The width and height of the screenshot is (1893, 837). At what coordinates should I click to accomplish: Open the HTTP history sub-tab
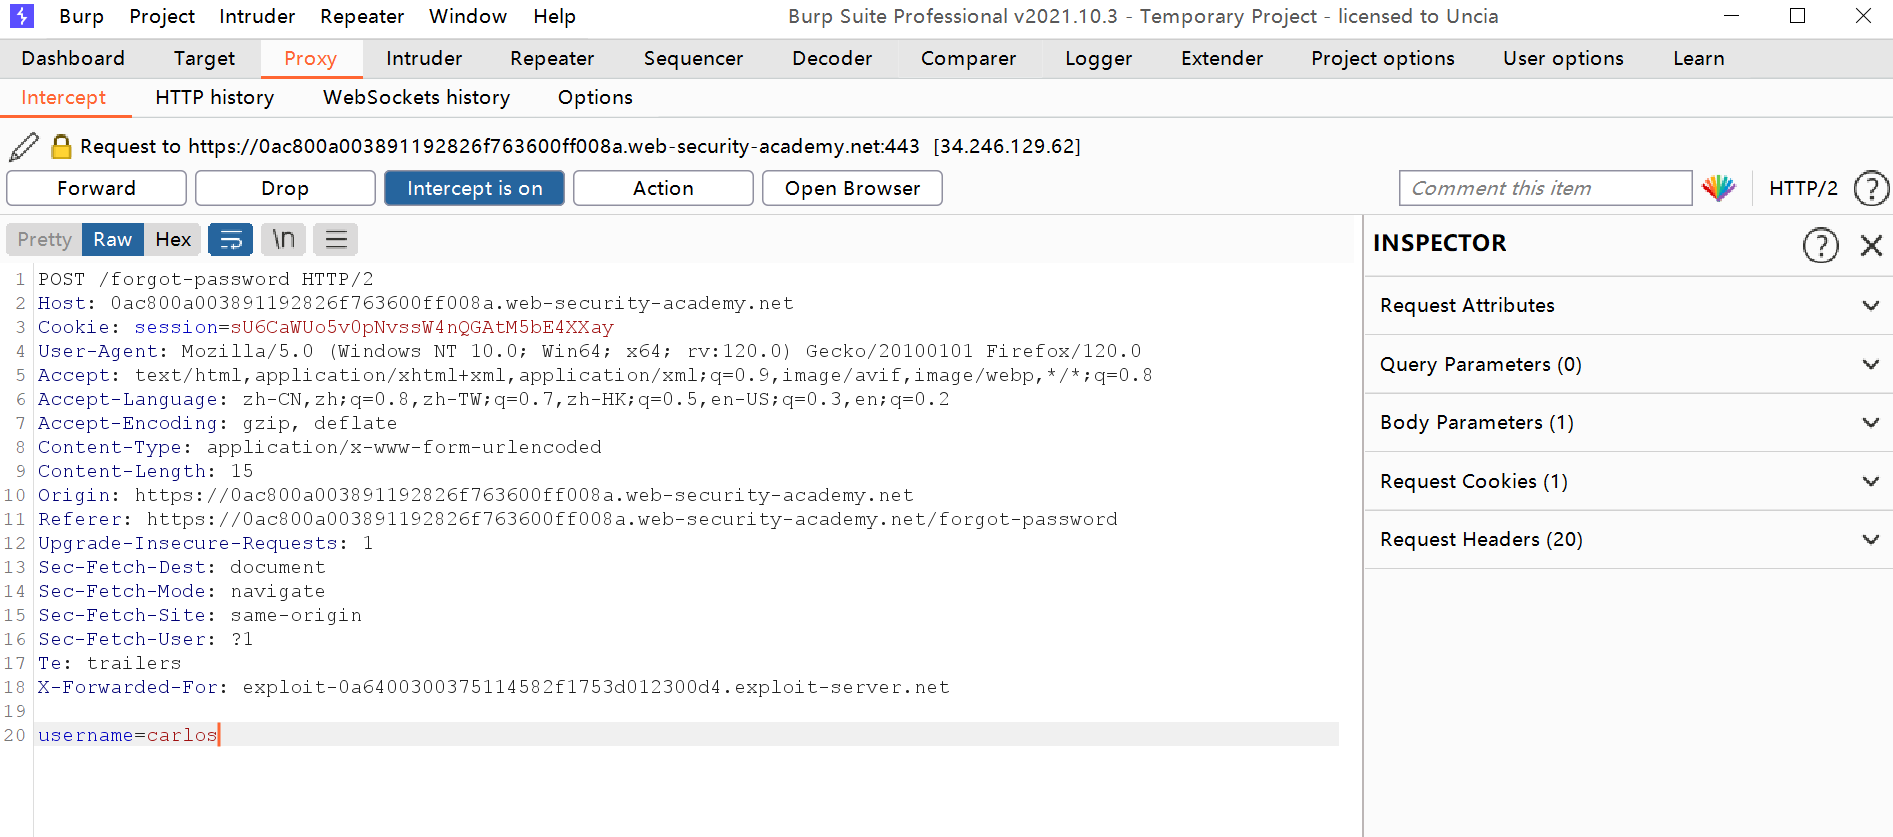[214, 98]
